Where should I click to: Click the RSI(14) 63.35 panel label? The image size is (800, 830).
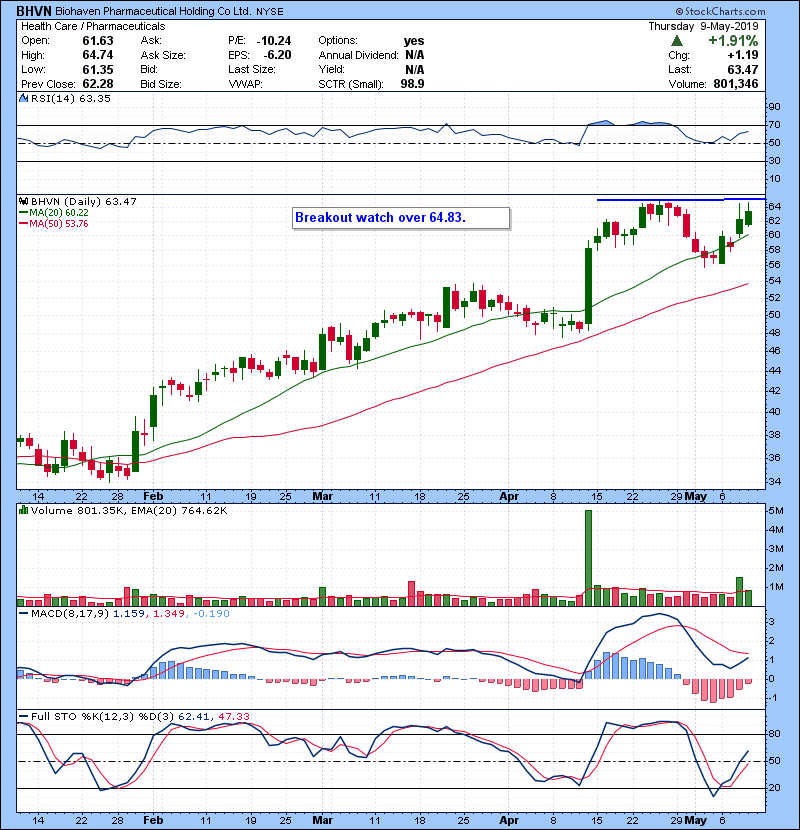pos(71,98)
